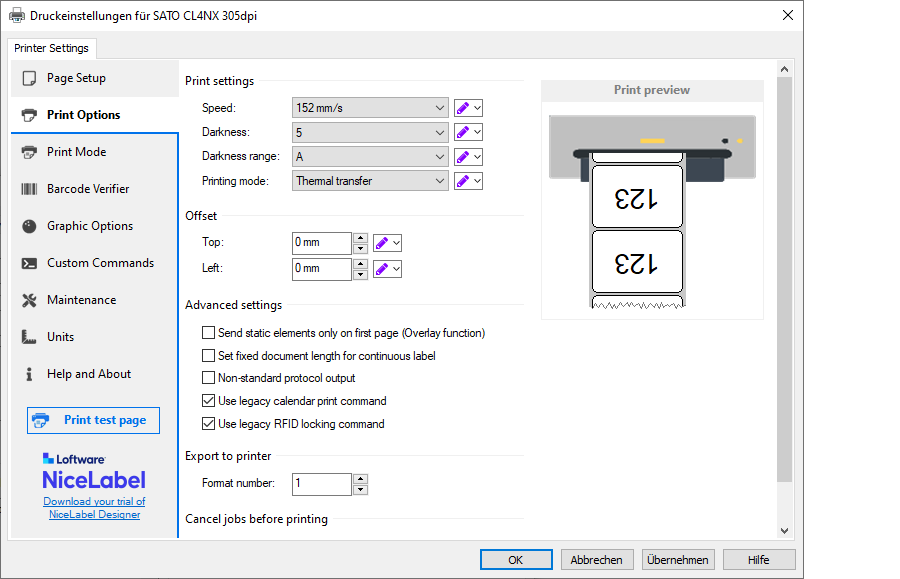Click the pencil icon next to Printing mode
The image size is (900, 579).
click(x=463, y=181)
